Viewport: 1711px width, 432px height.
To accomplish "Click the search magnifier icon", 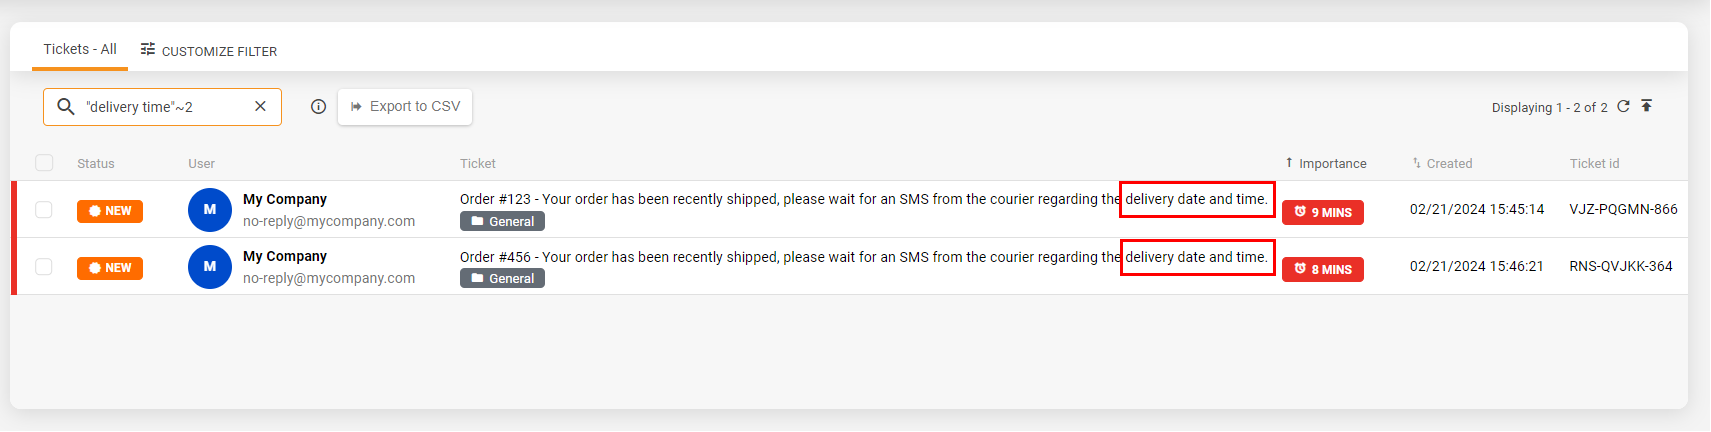I will pyautogui.click(x=66, y=107).
